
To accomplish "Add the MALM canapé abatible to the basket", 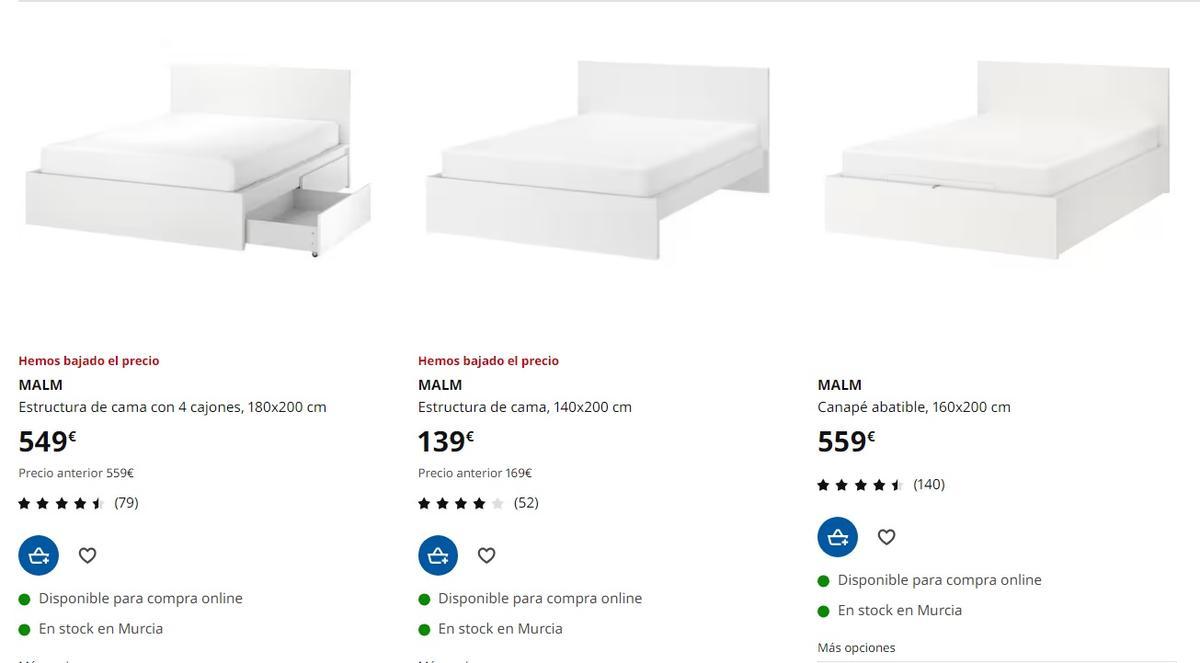I will [x=837, y=536].
